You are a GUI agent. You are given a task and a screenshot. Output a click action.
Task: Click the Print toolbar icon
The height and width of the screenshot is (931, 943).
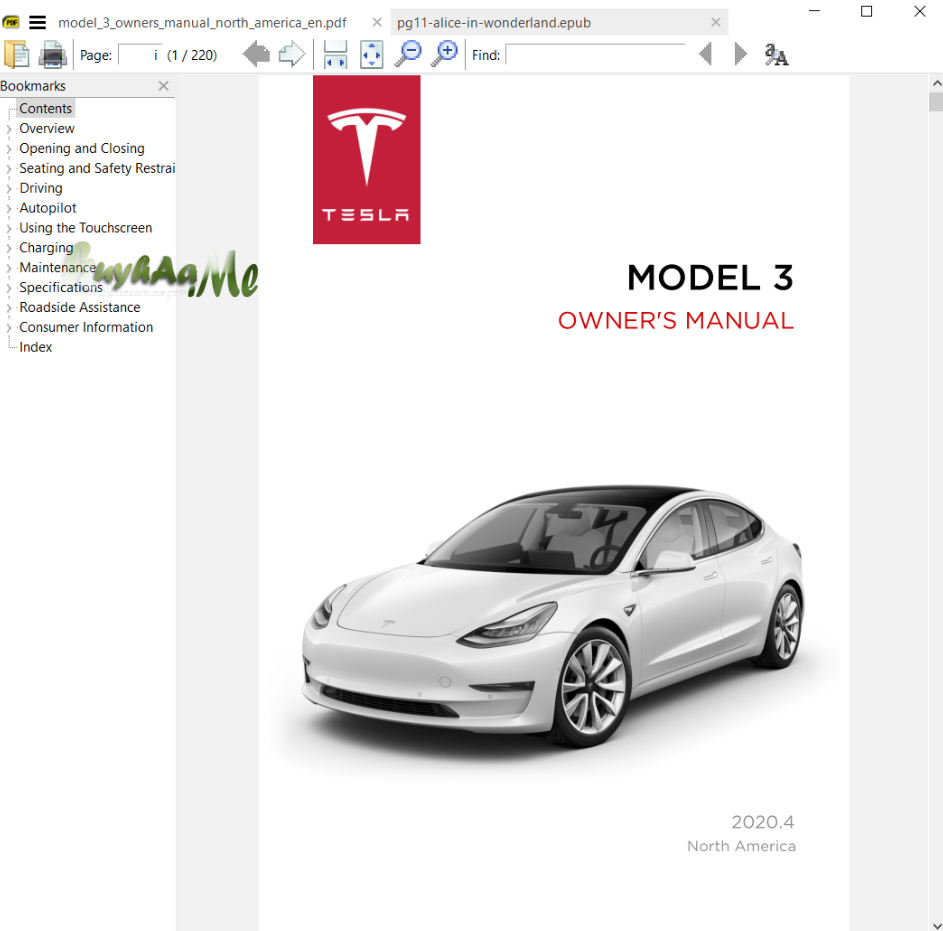point(52,55)
